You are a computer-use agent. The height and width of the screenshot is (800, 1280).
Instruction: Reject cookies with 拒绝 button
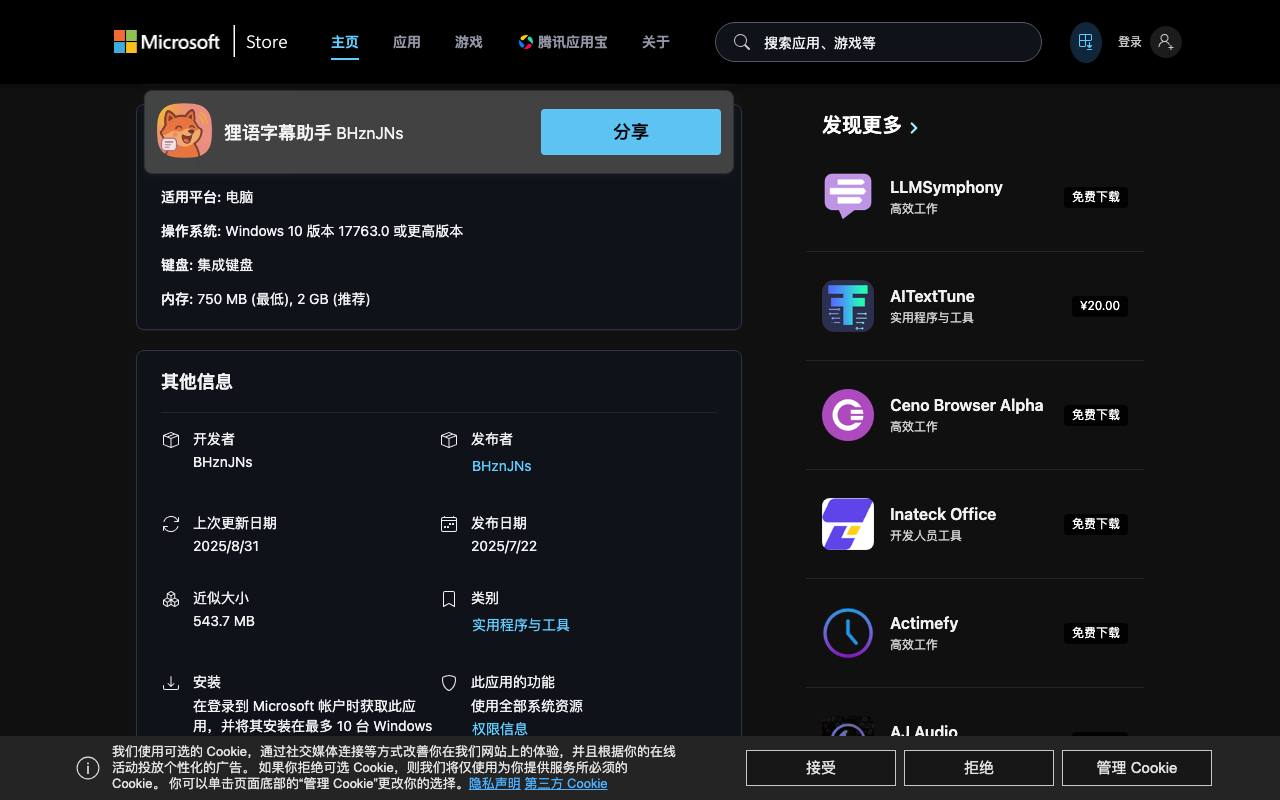(979, 768)
